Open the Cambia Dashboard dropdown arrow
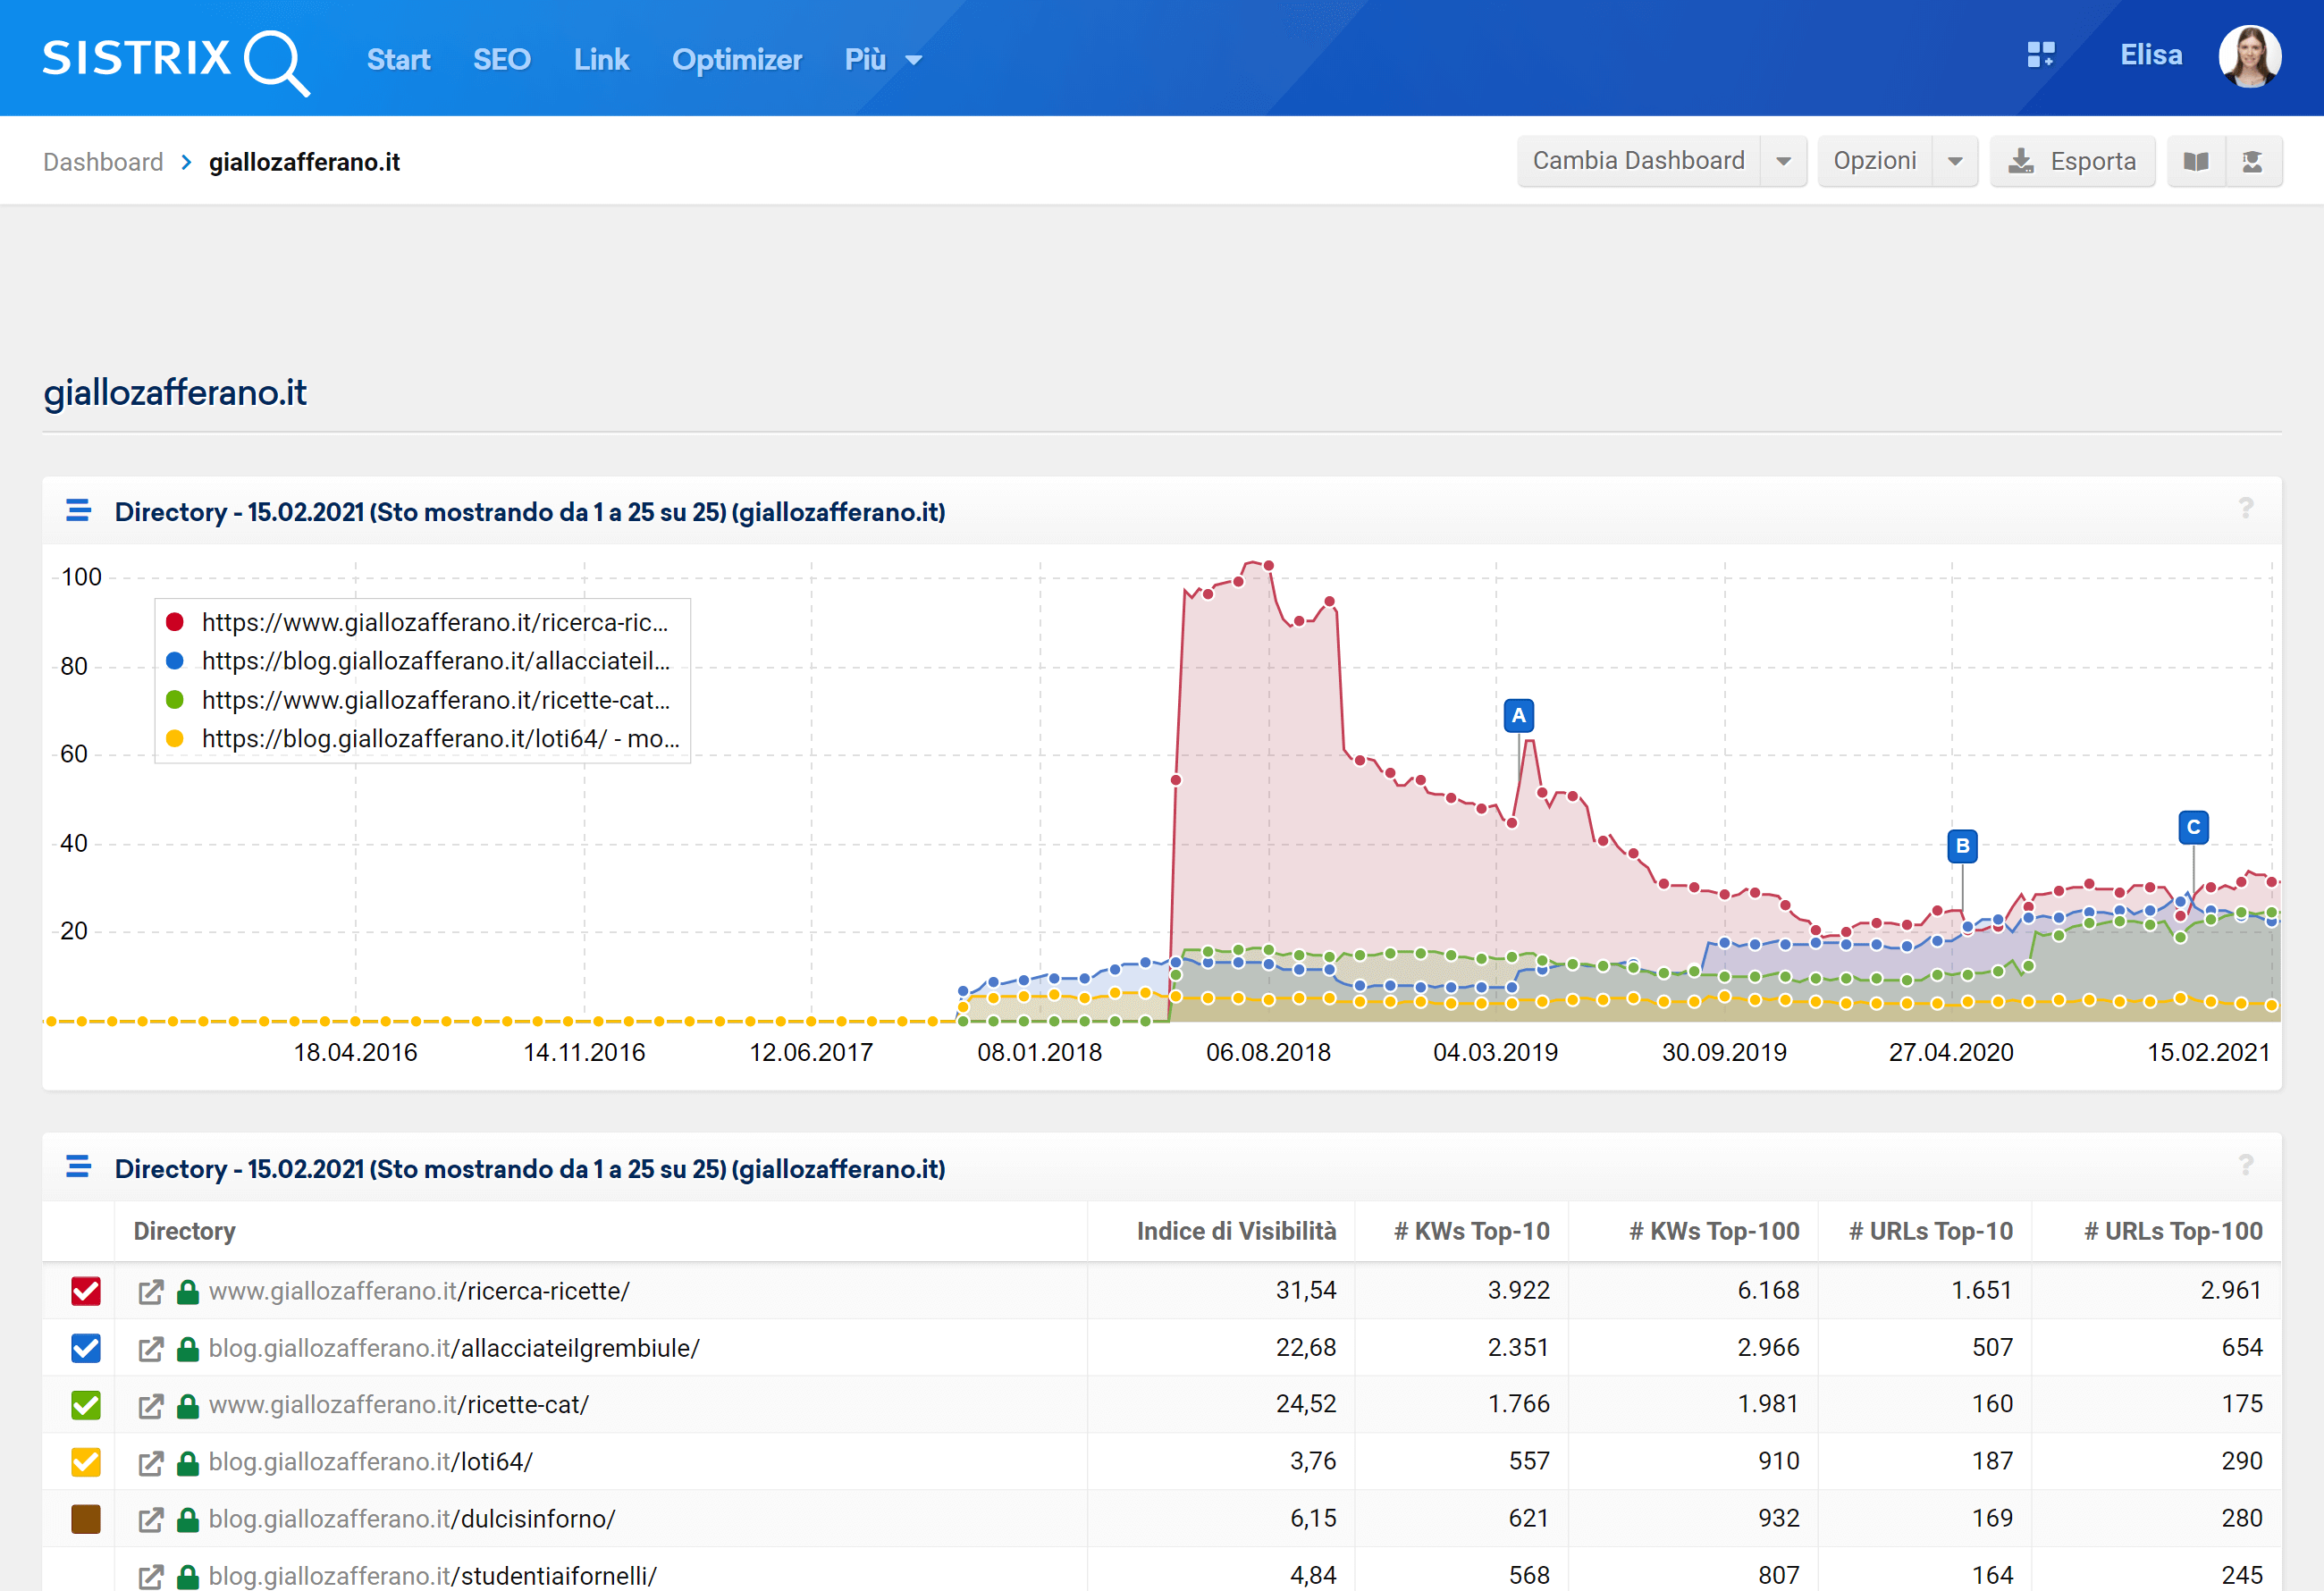 (x=1783, y=161)
